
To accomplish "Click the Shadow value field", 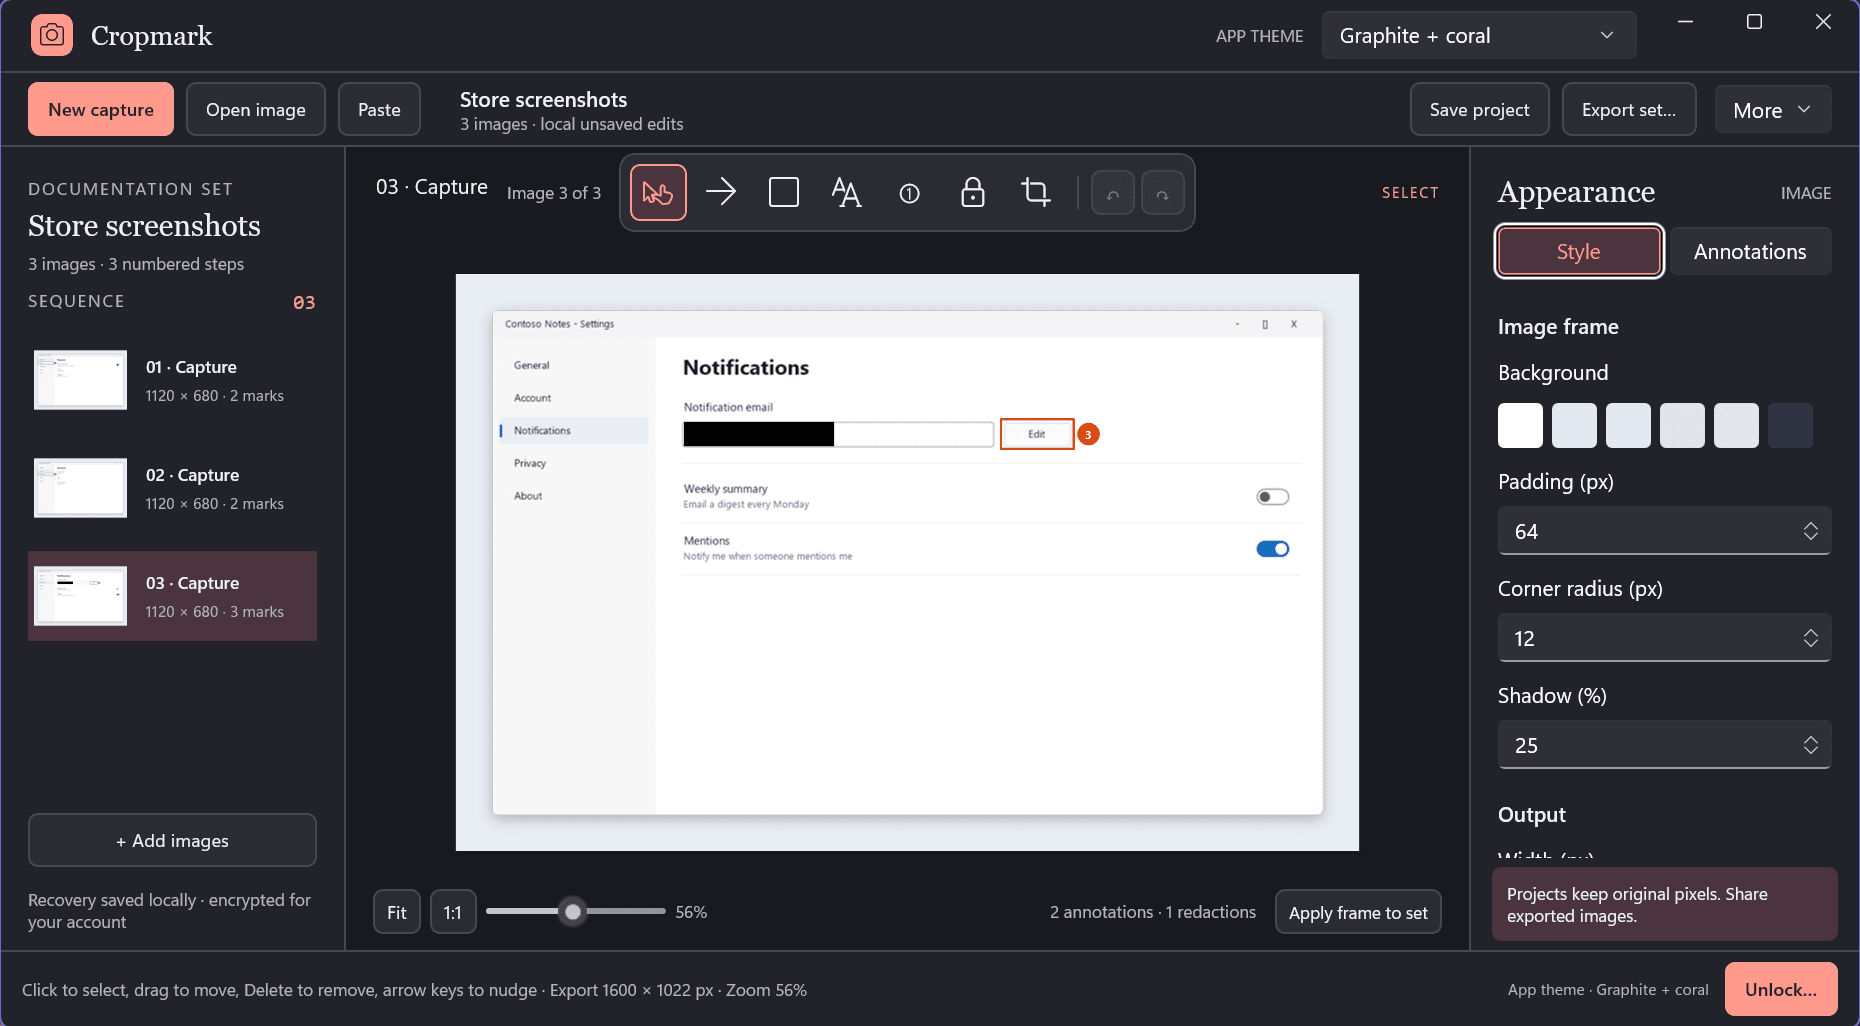I will [x=1664, y=745].
